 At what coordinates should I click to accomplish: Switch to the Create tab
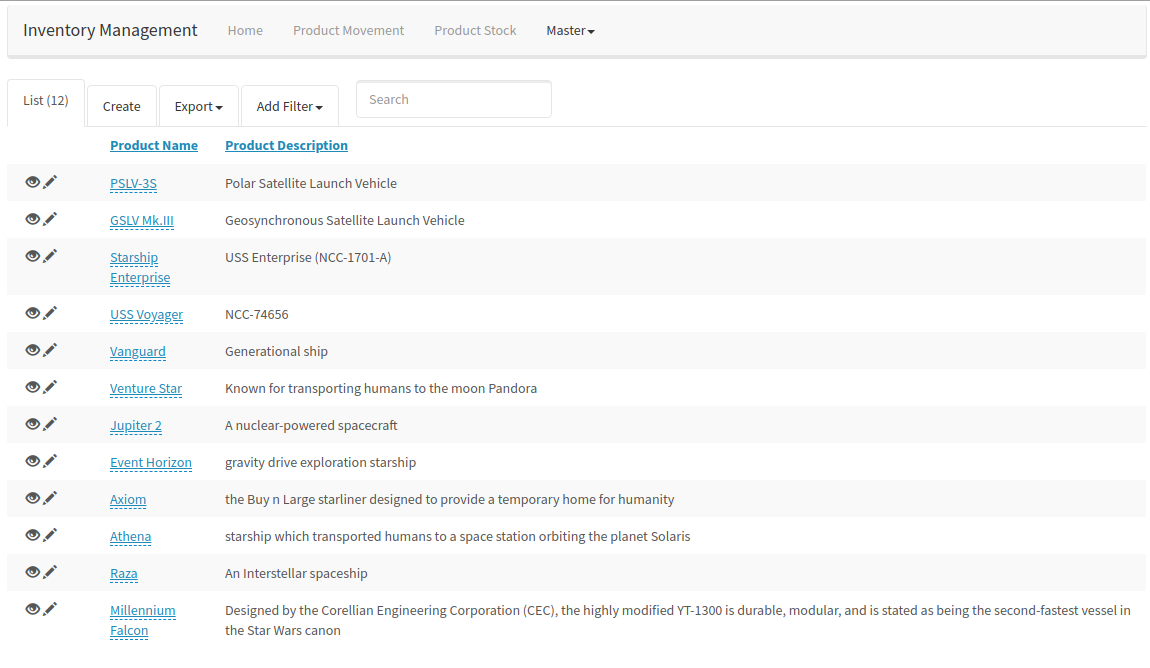pos(122,107)
